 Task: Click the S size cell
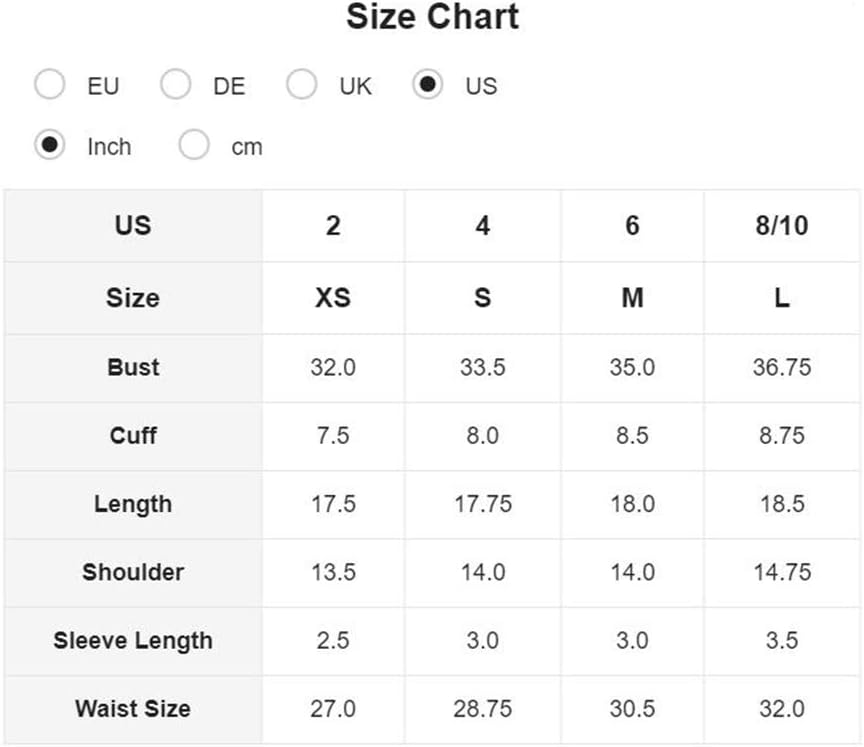[482, 298]
